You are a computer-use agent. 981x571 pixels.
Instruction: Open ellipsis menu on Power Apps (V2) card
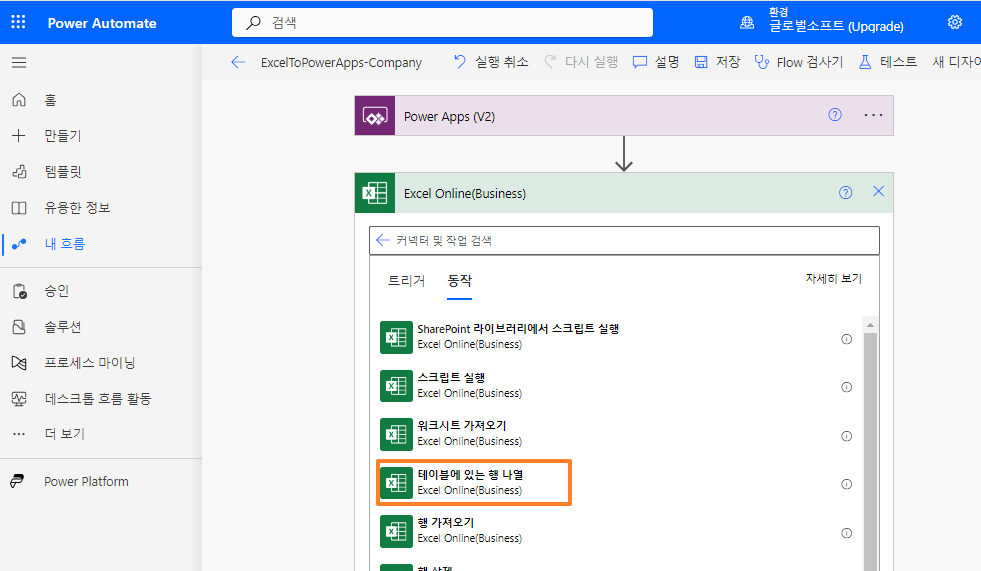pyautogui.click(x=873, y=115)
